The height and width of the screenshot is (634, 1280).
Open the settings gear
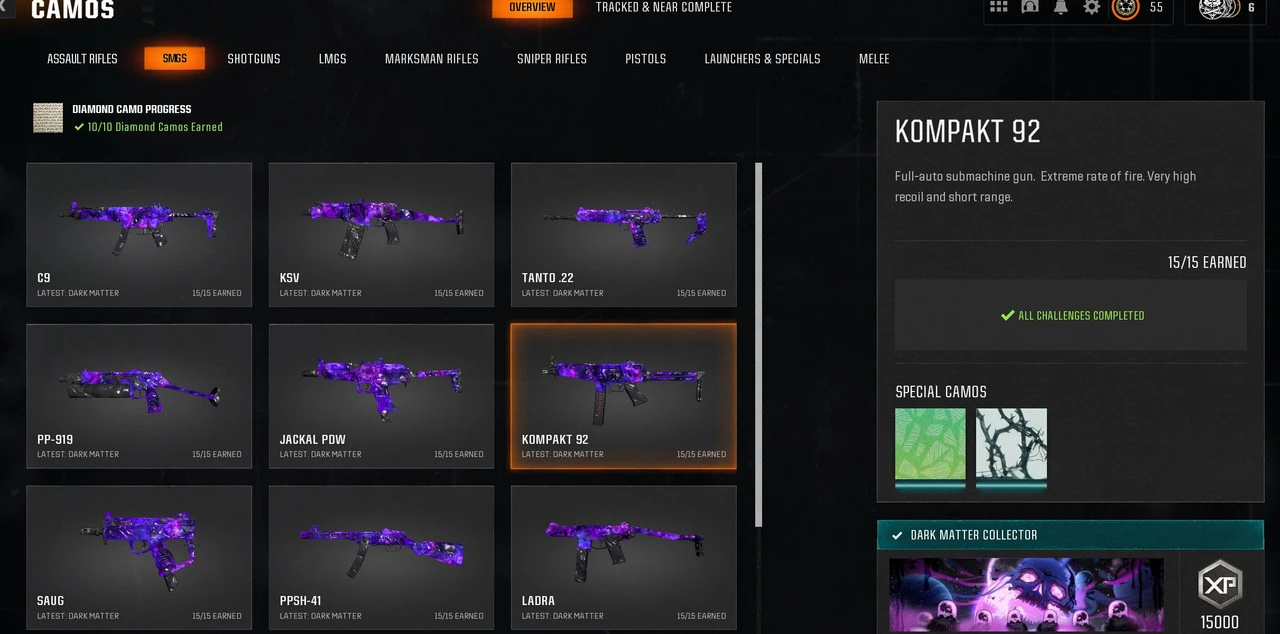click(1092, 7)
